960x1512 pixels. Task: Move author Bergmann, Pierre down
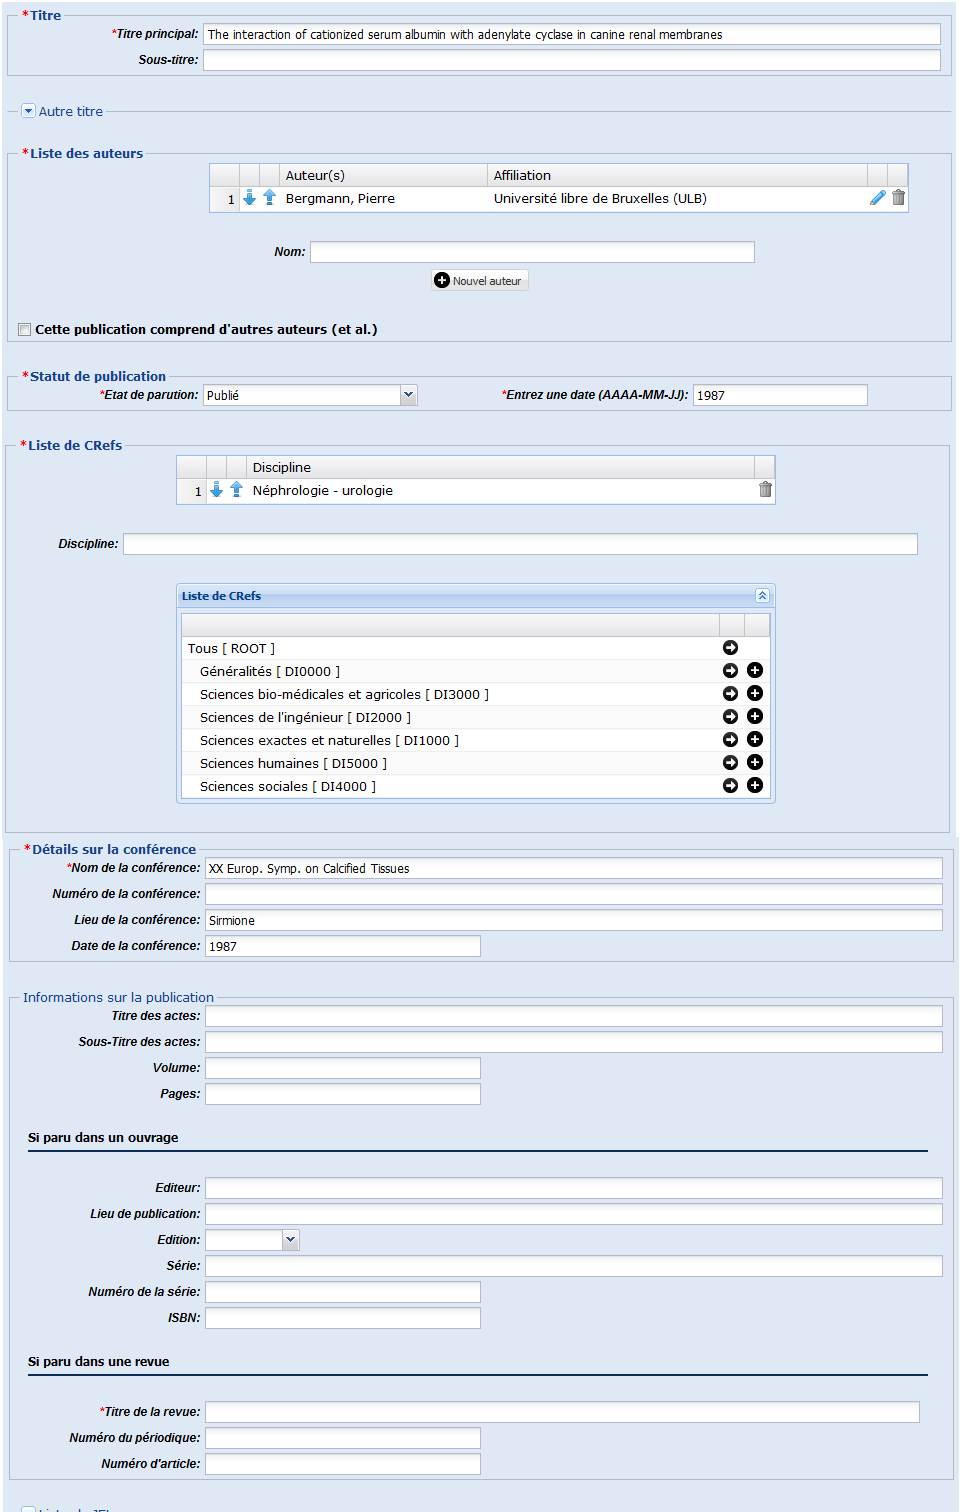(250, 198)
